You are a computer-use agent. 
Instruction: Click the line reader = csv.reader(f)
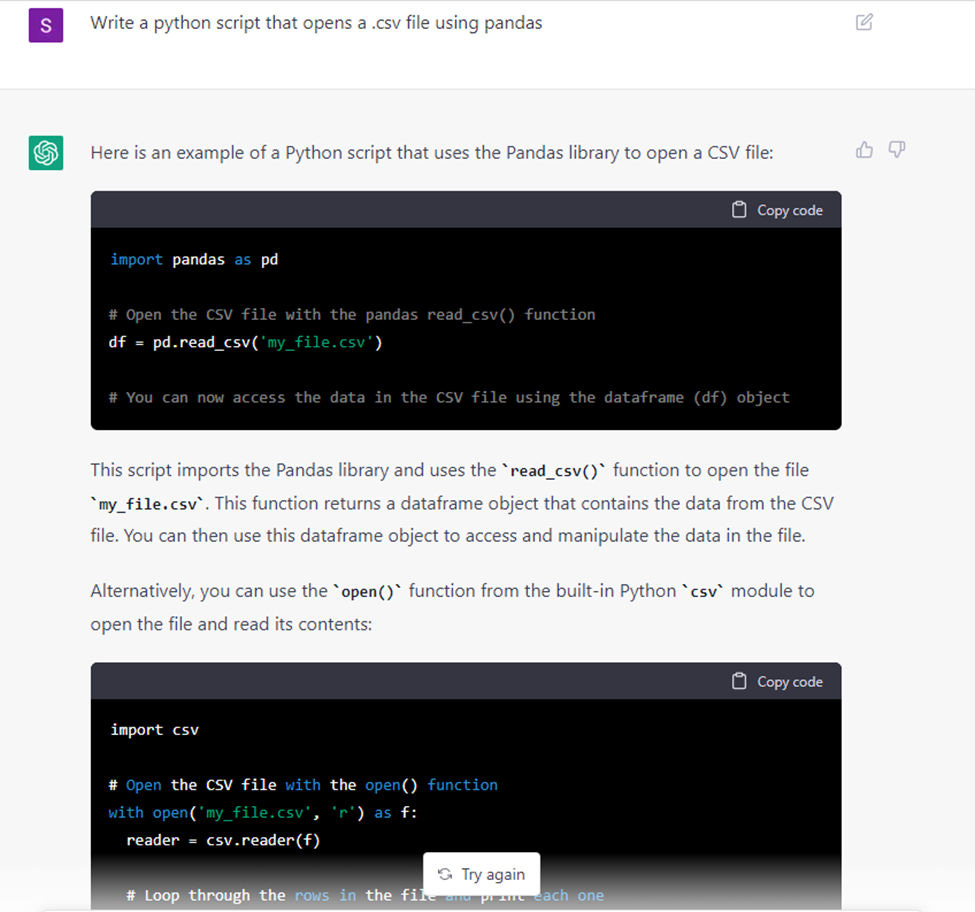tap(223, 841)
